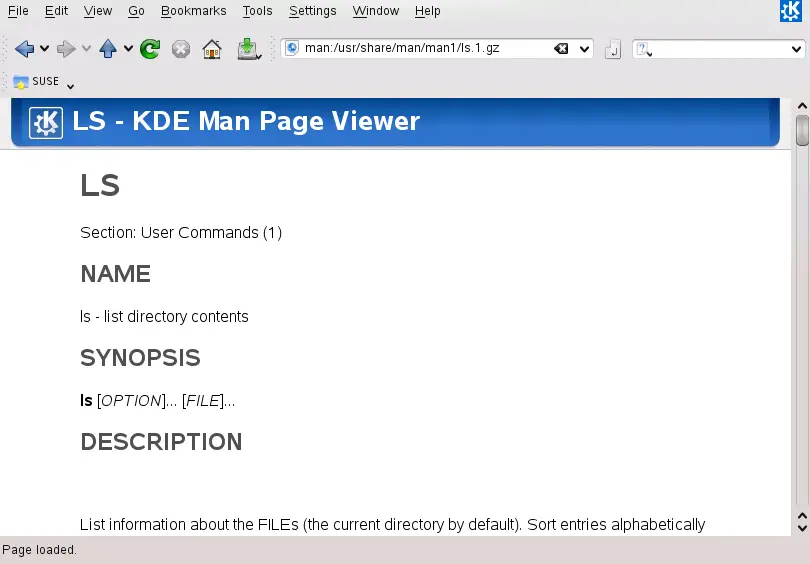
Task: Expand the search box dropdown
Action: [797, 49]
